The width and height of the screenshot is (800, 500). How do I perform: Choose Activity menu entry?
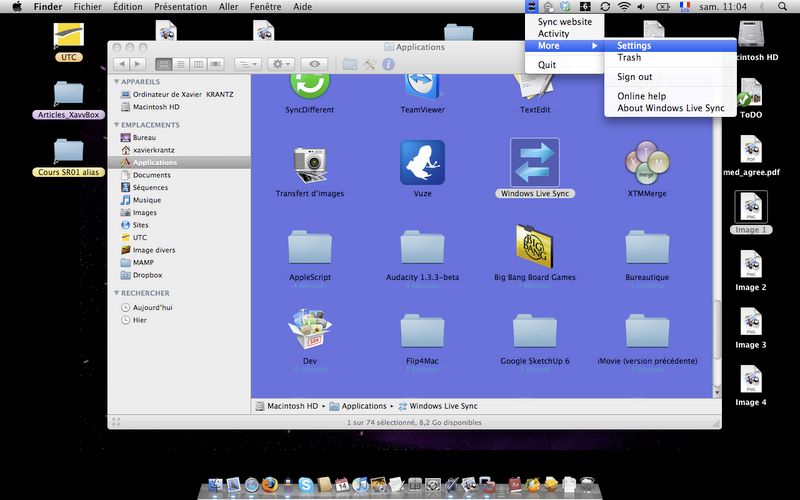[x=564, y=33]
